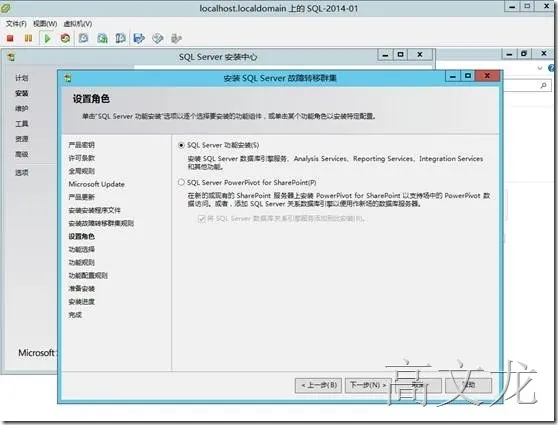Image resolution: width=558 pixels, height=425 pixels.
Task: Select 高级 in the Installation Center sidebar
Action: coord(22,154)
